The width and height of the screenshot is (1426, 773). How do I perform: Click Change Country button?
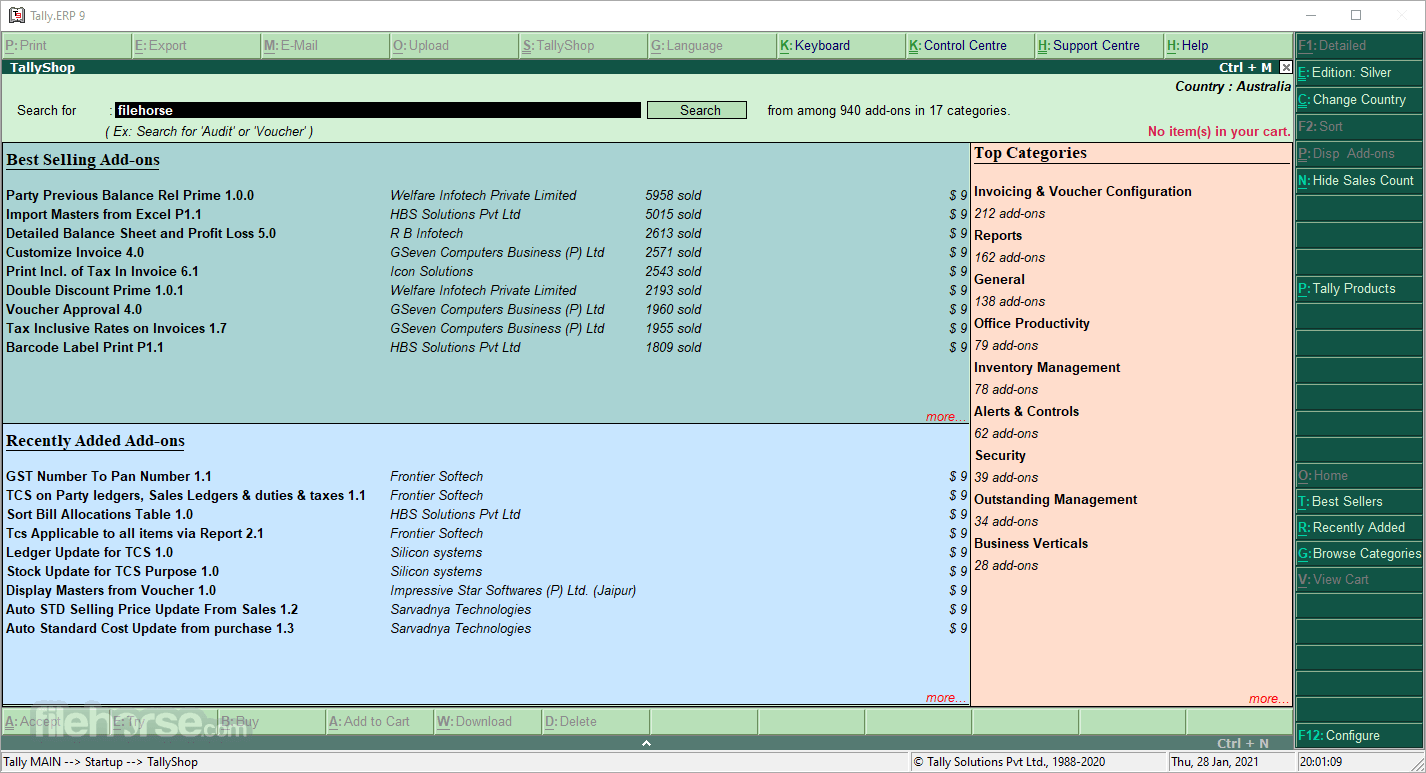[1359, 99]
